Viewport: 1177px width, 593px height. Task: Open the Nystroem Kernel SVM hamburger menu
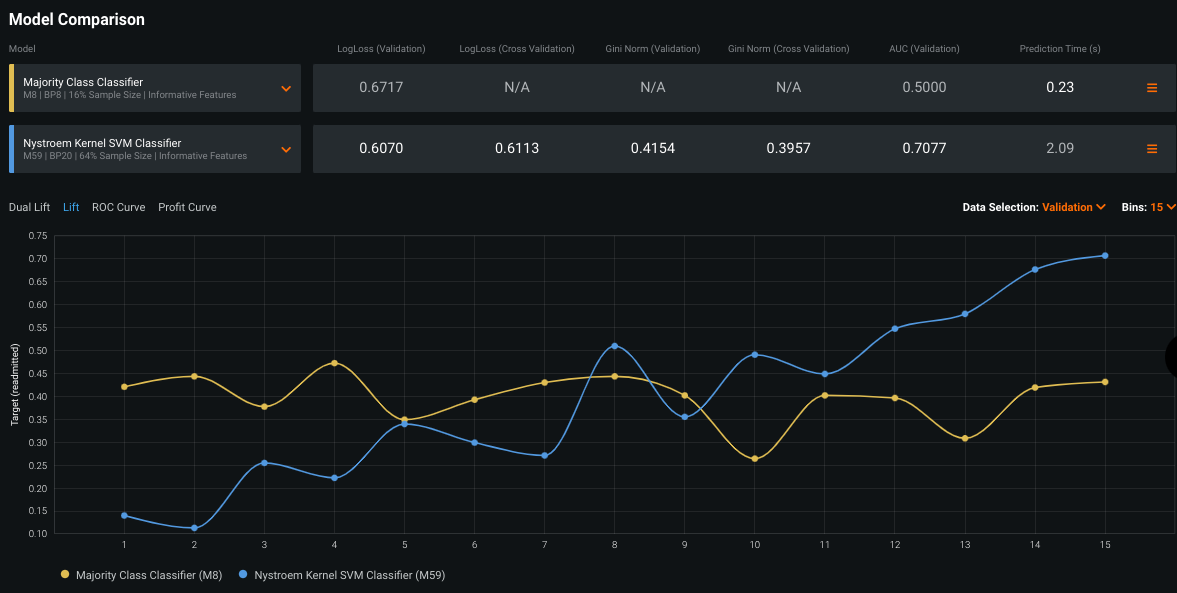1151,149
